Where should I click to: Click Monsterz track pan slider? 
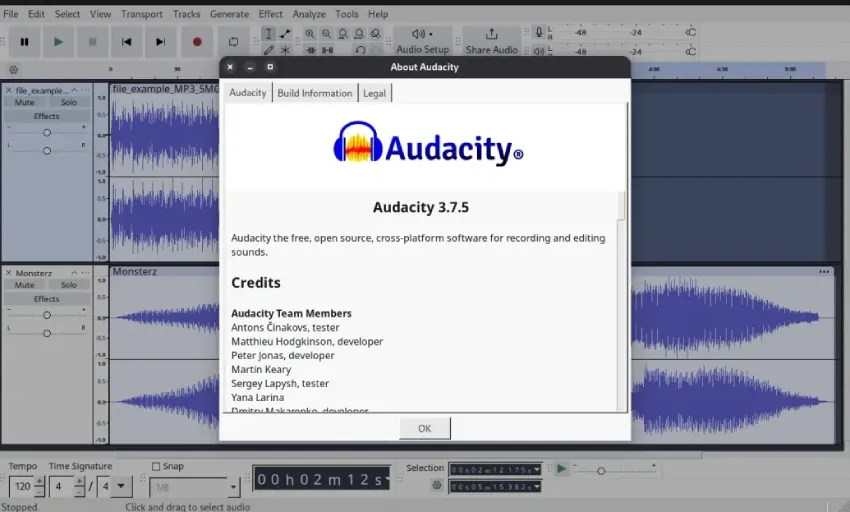pos(47,334)
